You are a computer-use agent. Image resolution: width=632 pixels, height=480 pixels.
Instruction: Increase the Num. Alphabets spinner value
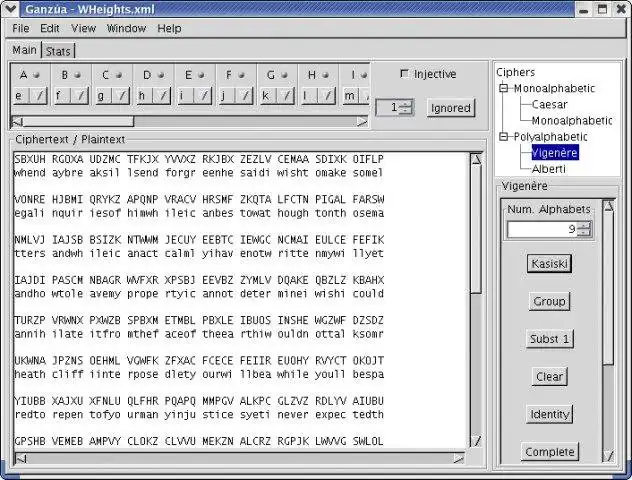pos(584,226)
